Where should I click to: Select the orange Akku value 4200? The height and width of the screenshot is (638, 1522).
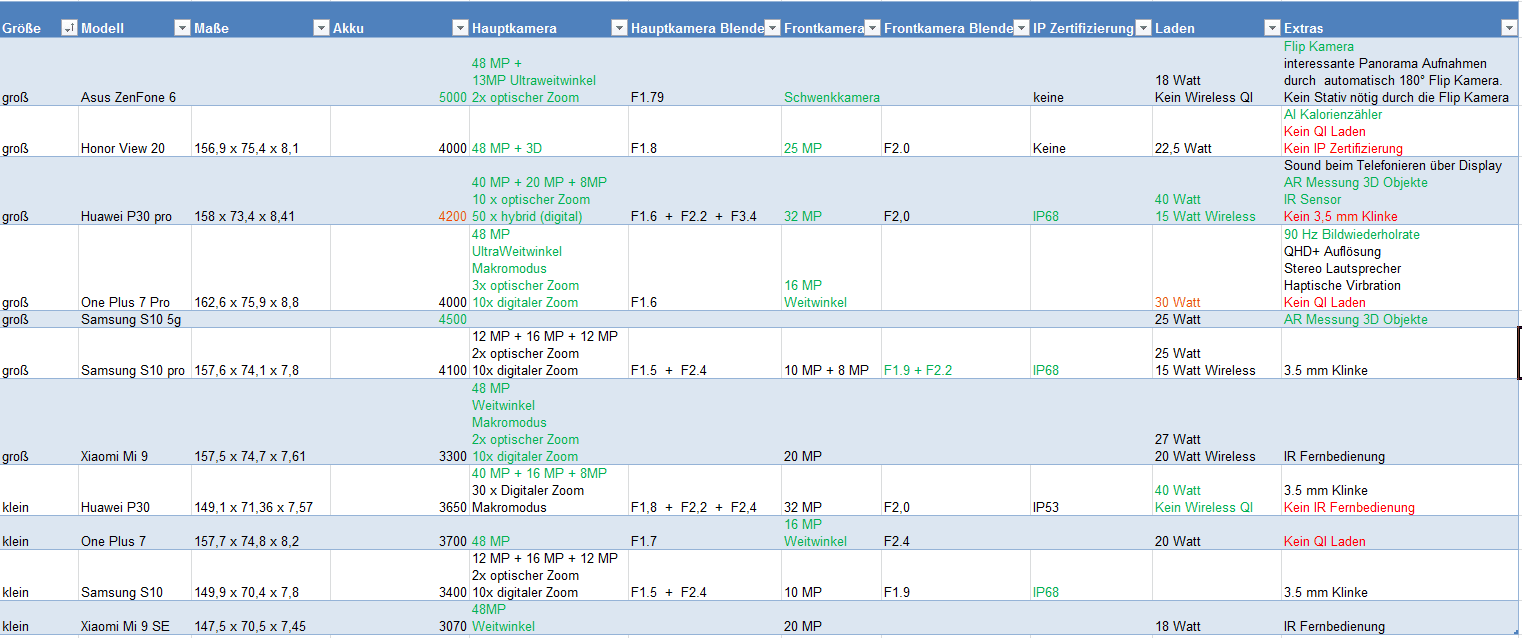pyautogui.click(x=400, y=191)
